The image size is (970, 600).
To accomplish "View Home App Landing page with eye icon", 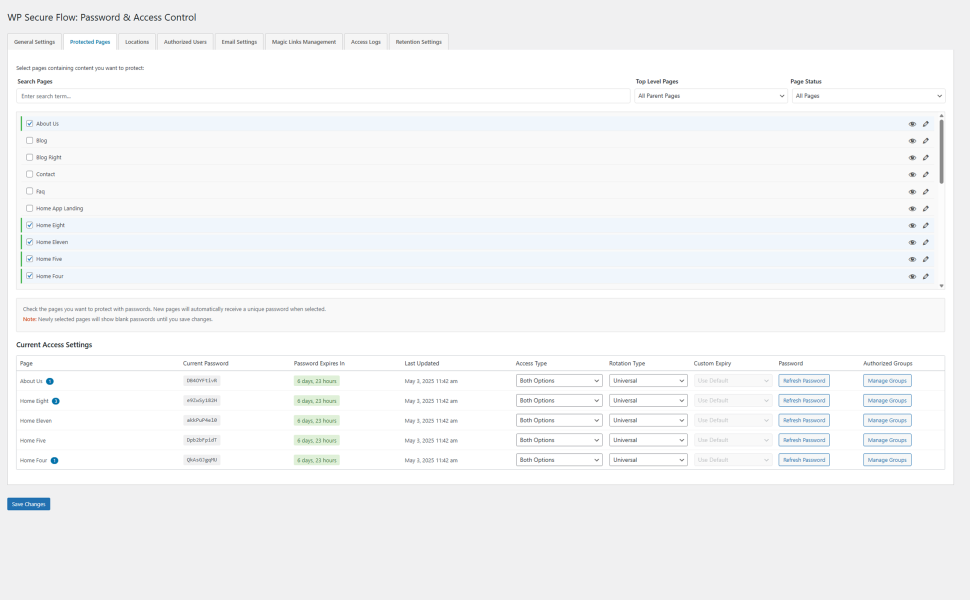I will [912, 208].
